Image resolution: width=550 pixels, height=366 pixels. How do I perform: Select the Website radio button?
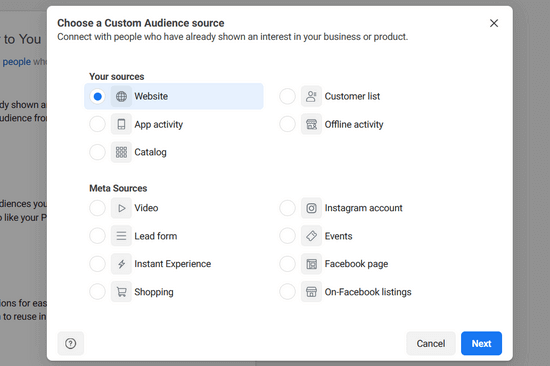[98, 96]
